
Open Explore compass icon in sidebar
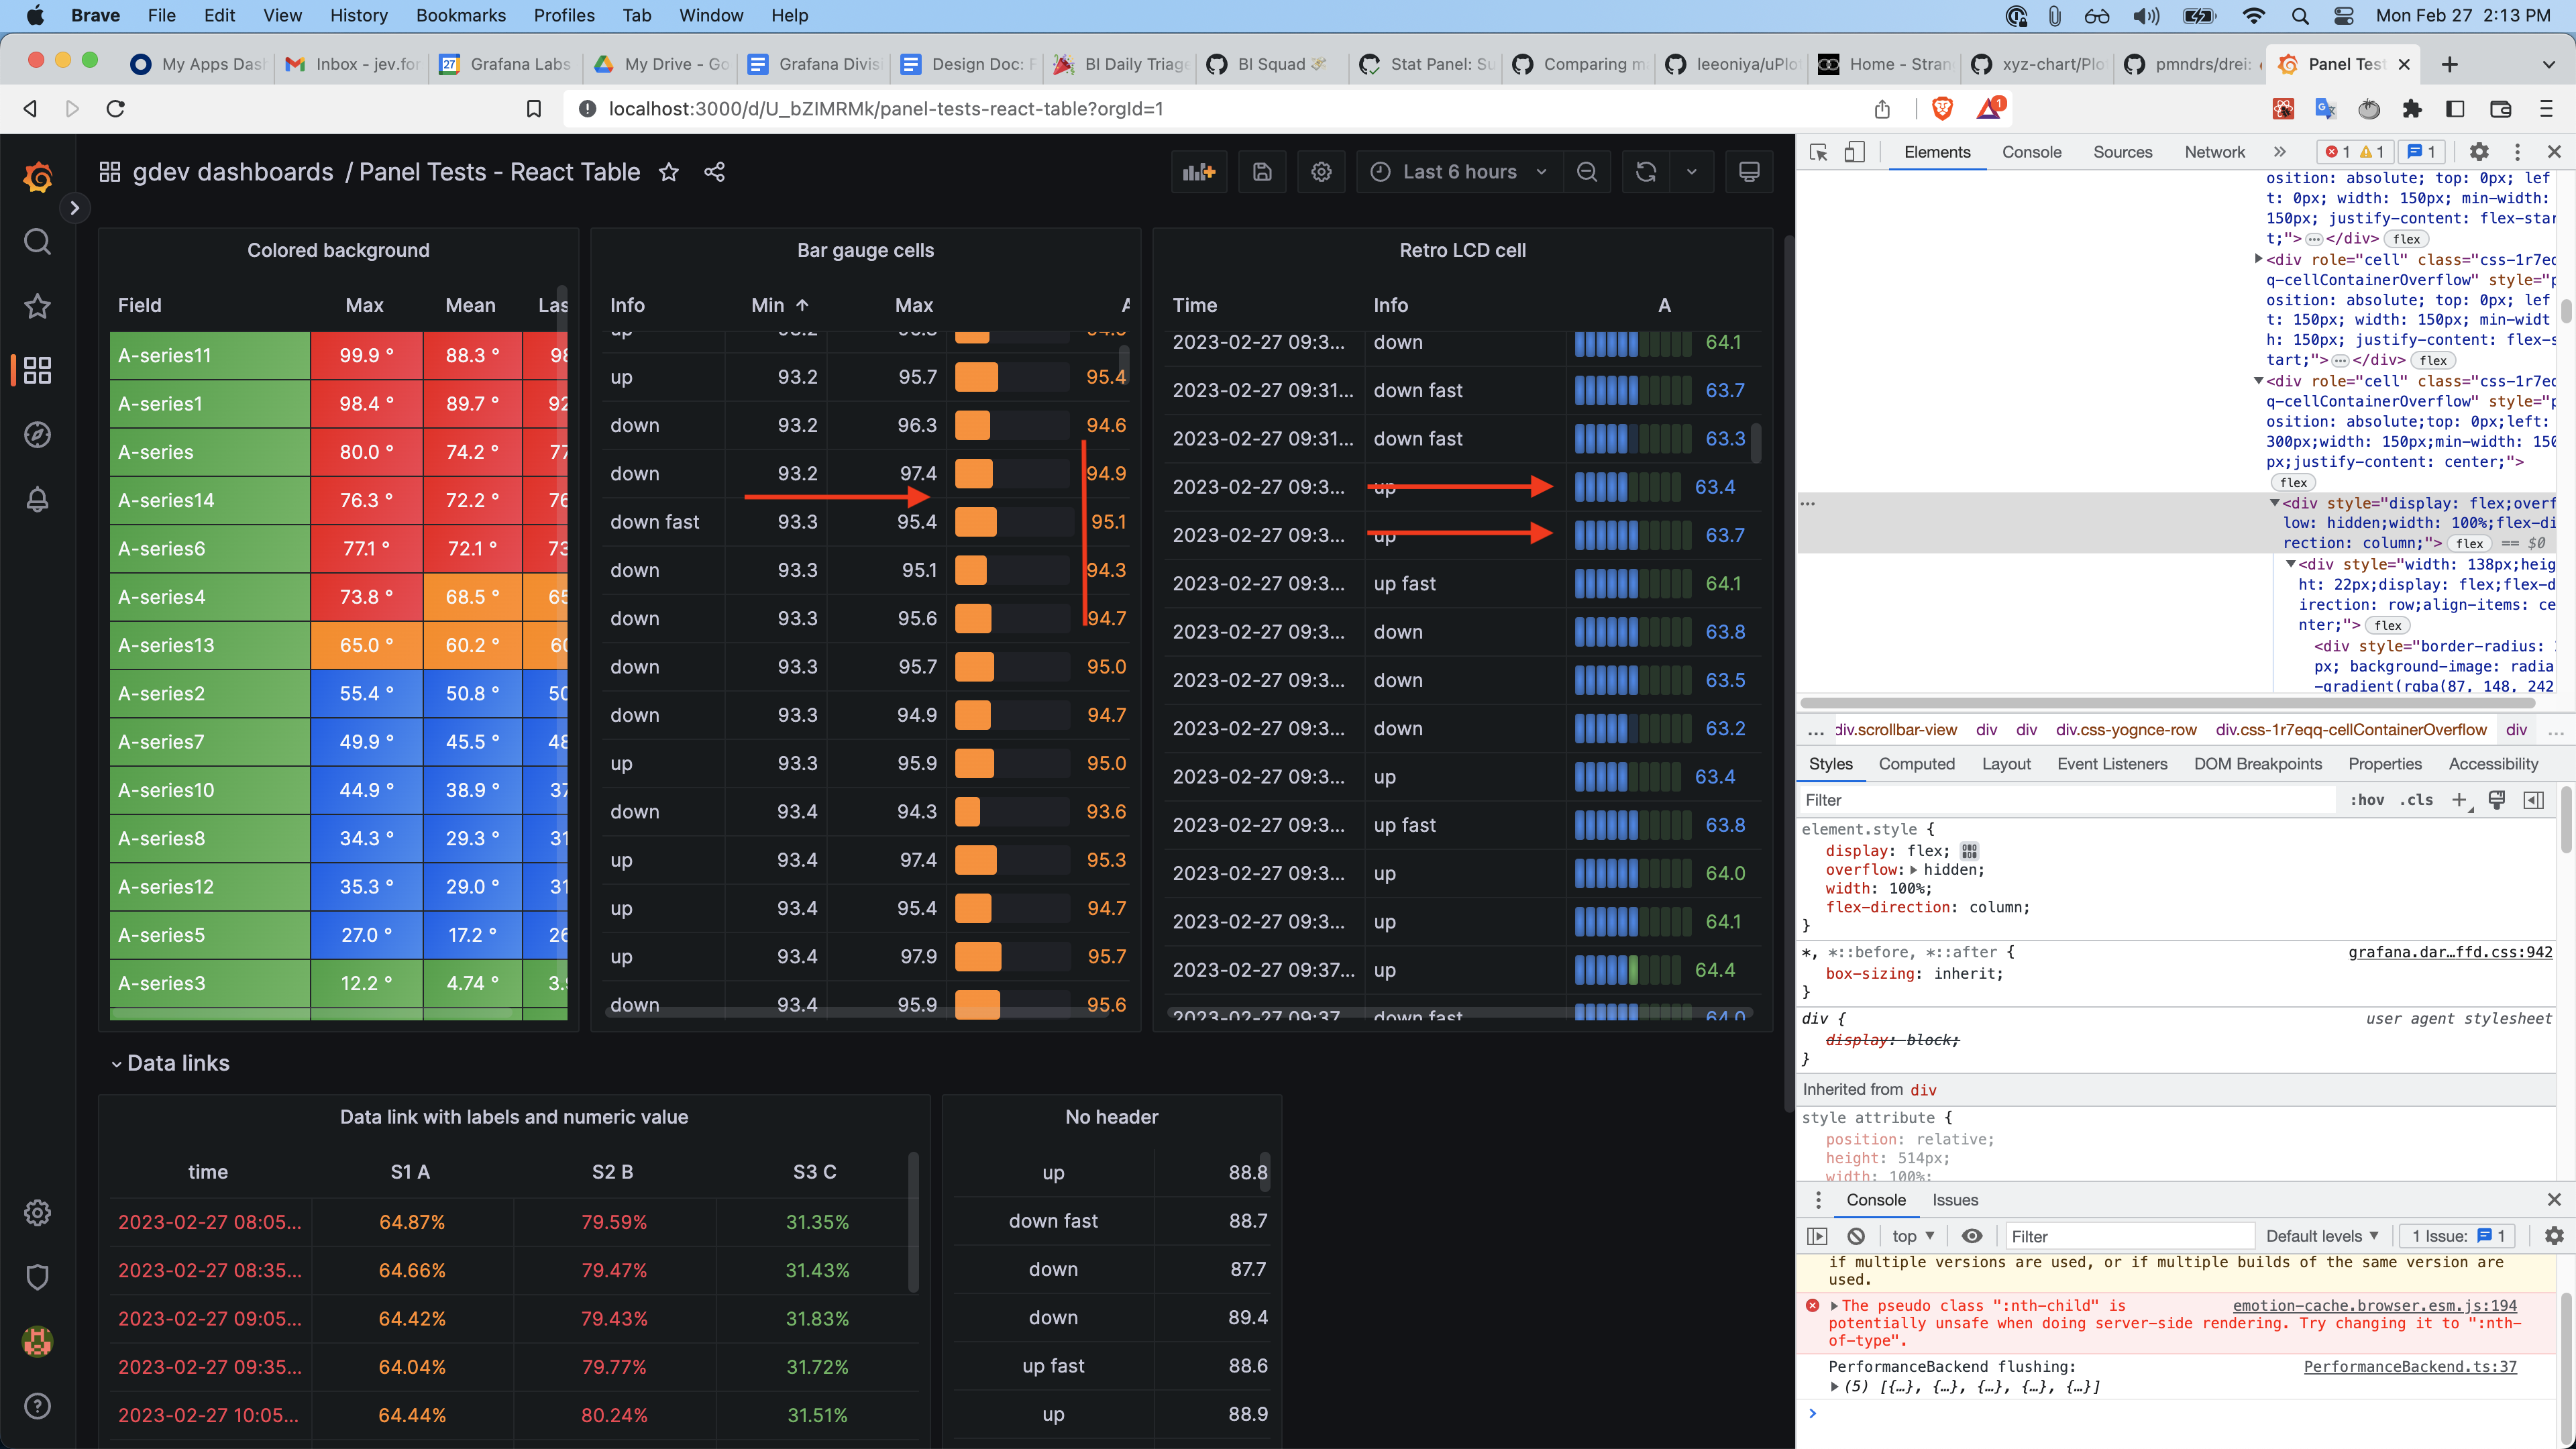pyautogui.click(x=37, y=435)
